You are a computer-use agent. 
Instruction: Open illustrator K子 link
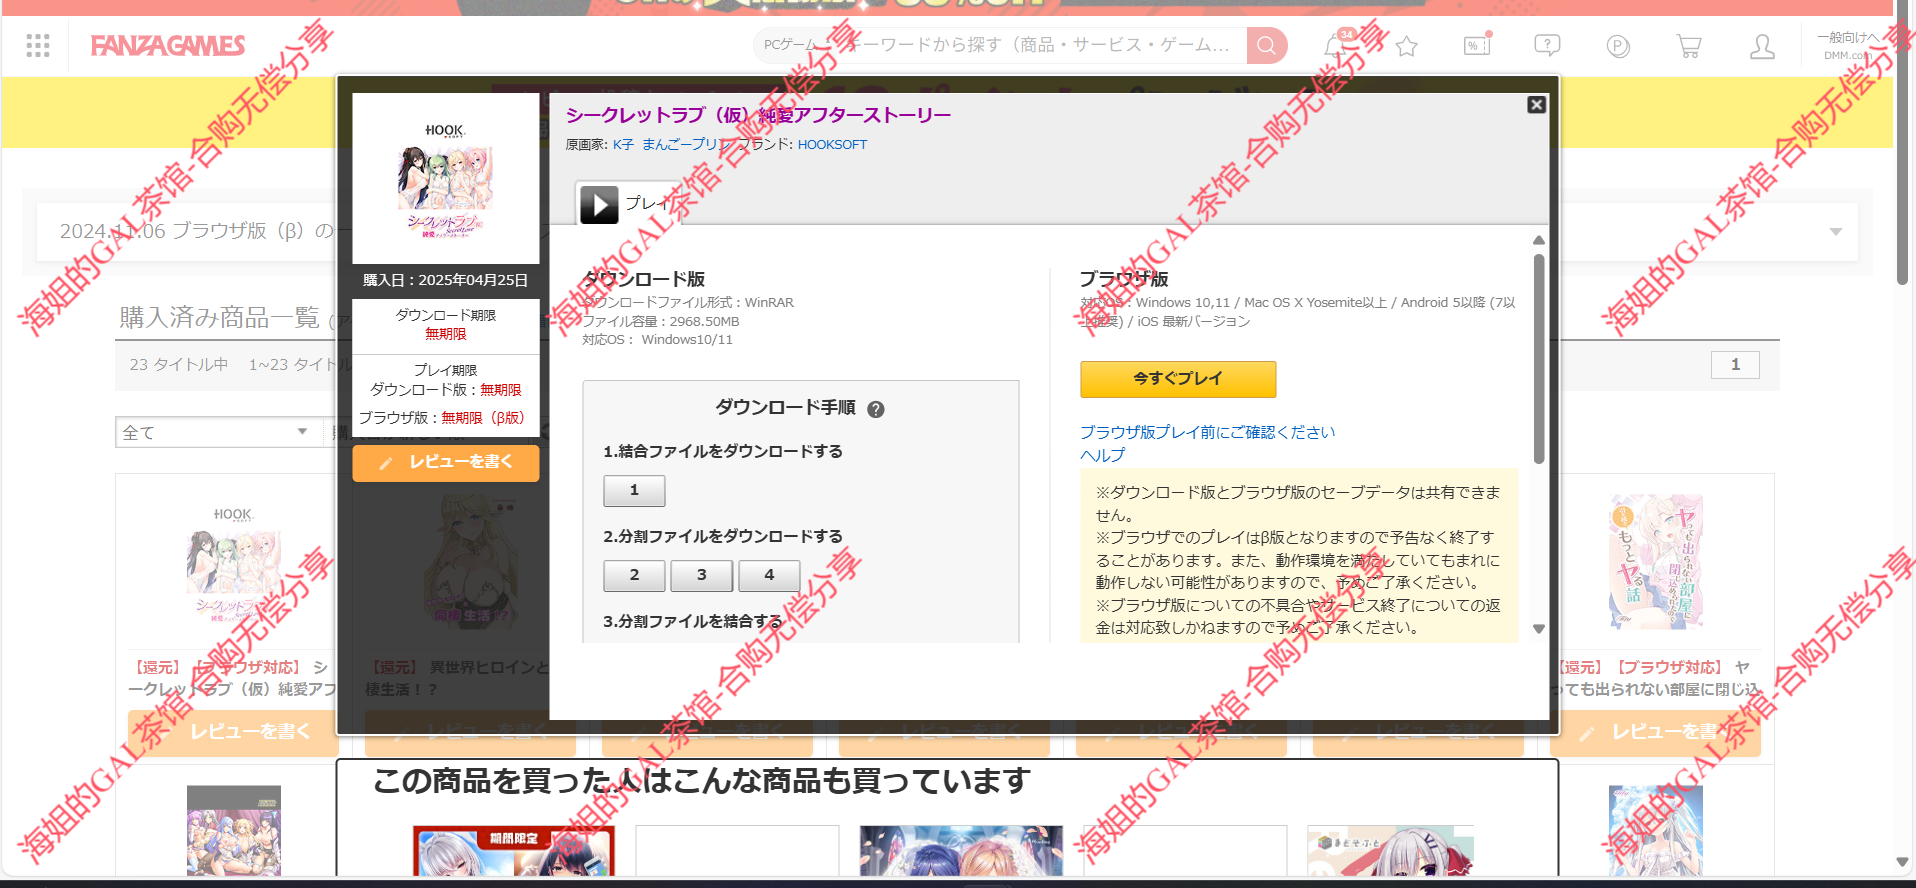click(623, 144)
